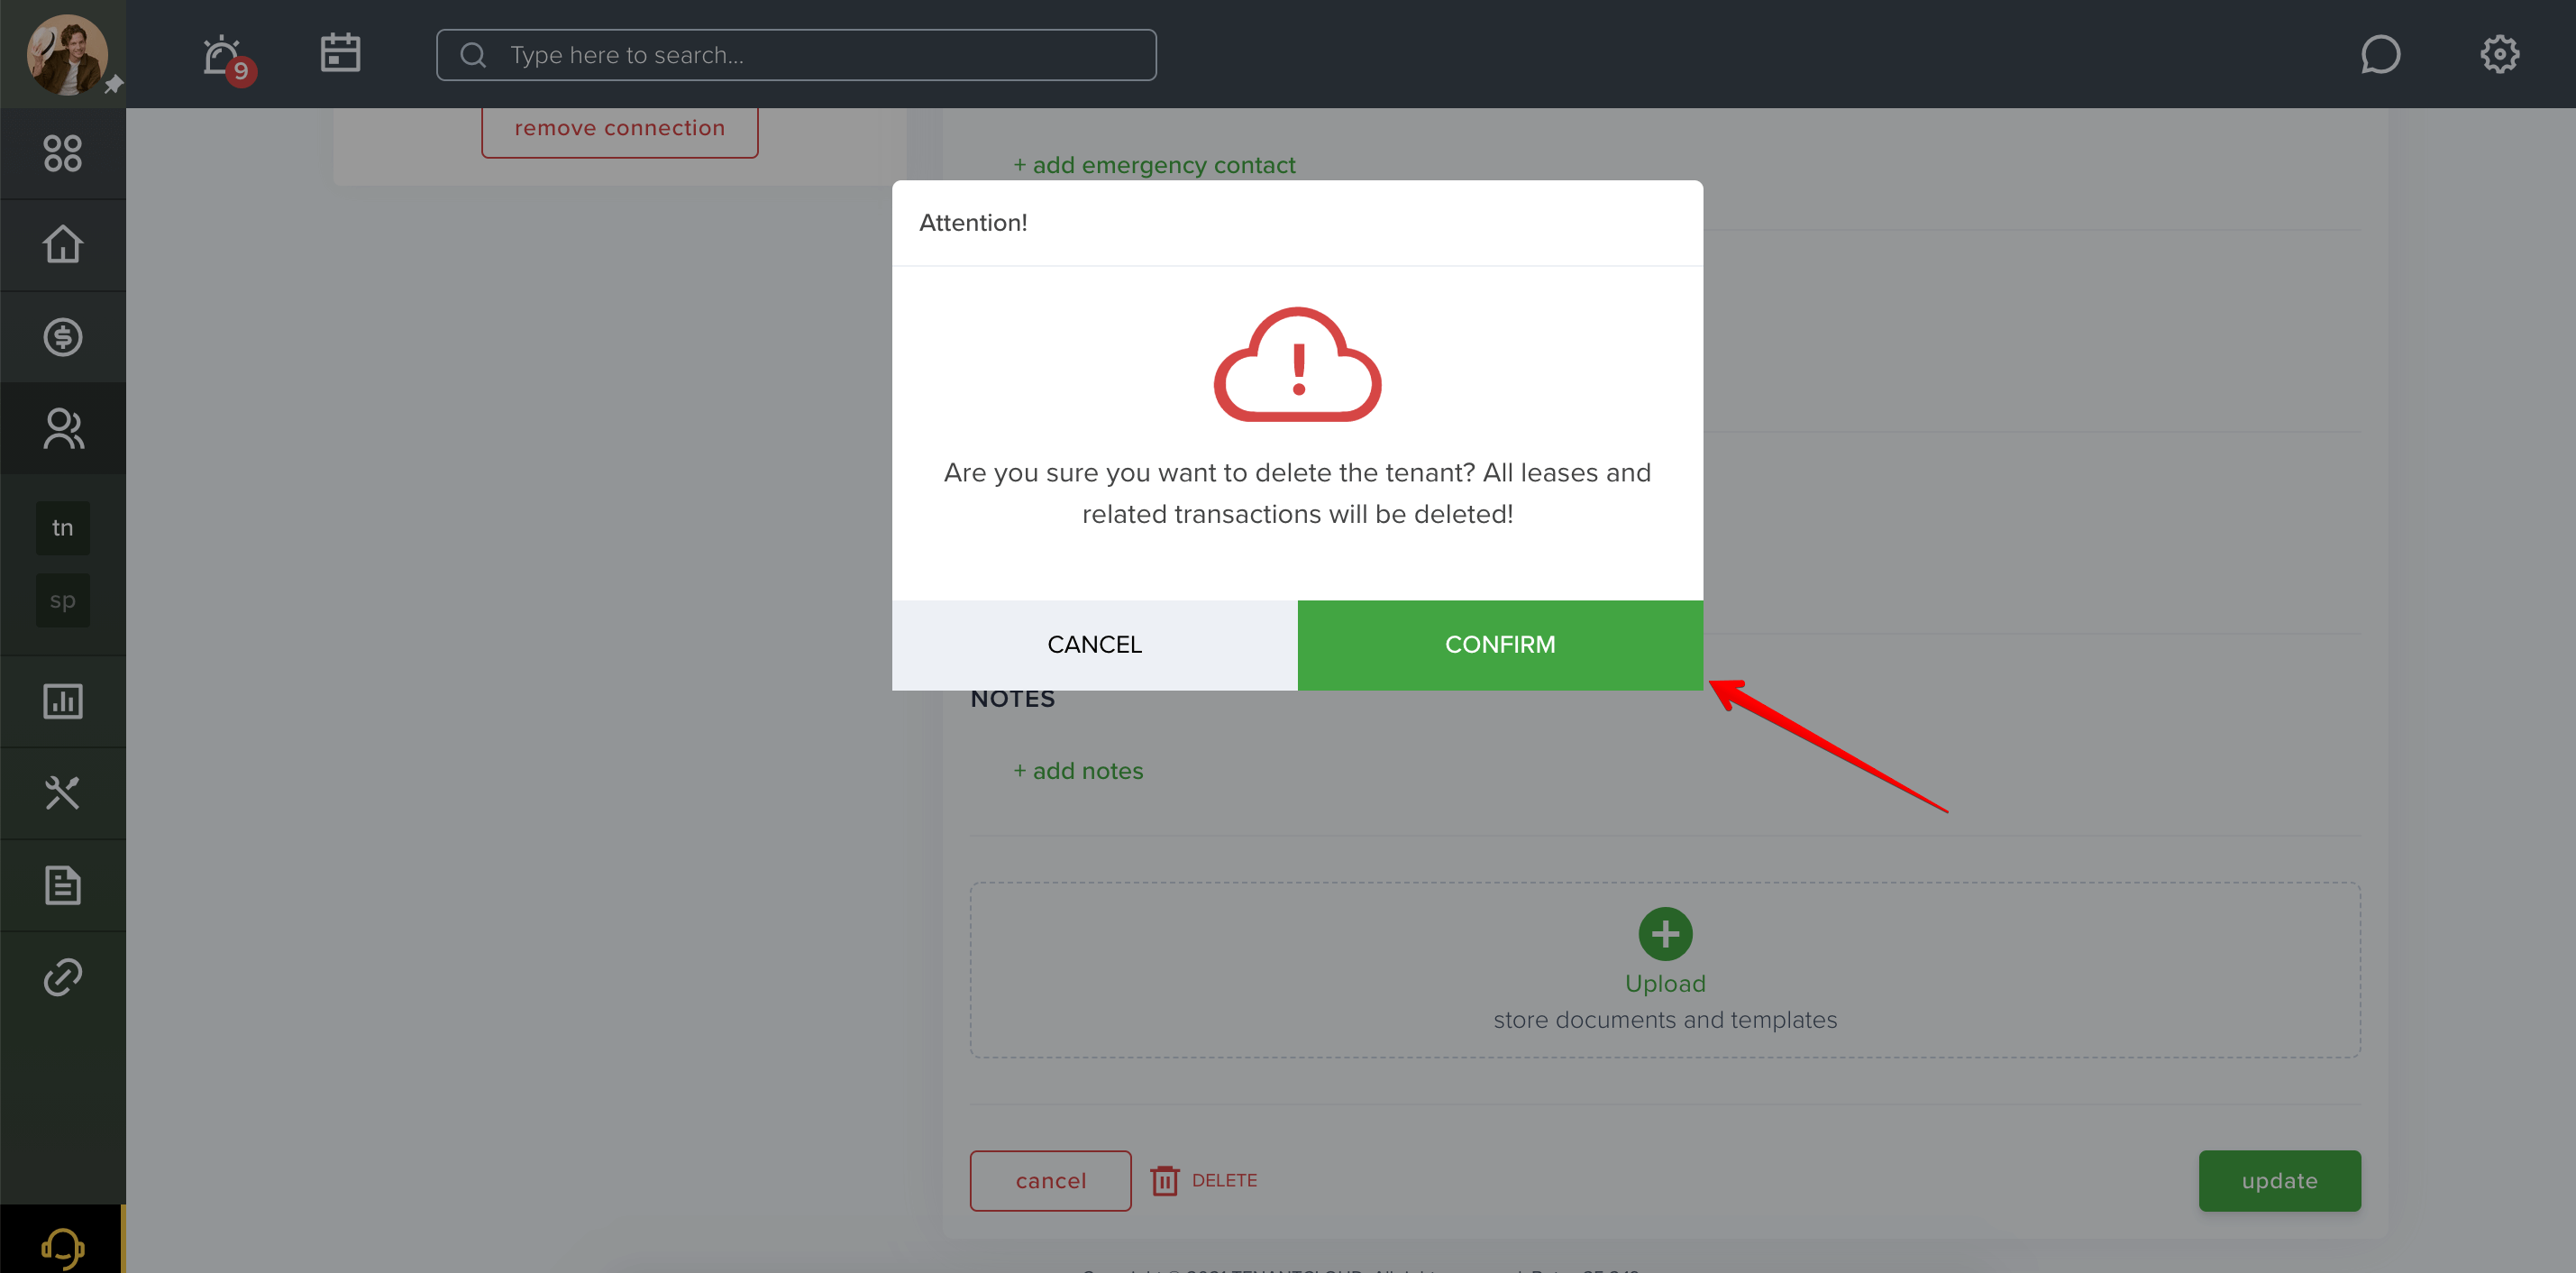
Task: Click the 'Attention!' dialog title text
Action: pyautogui.click(x=972, y=222)
